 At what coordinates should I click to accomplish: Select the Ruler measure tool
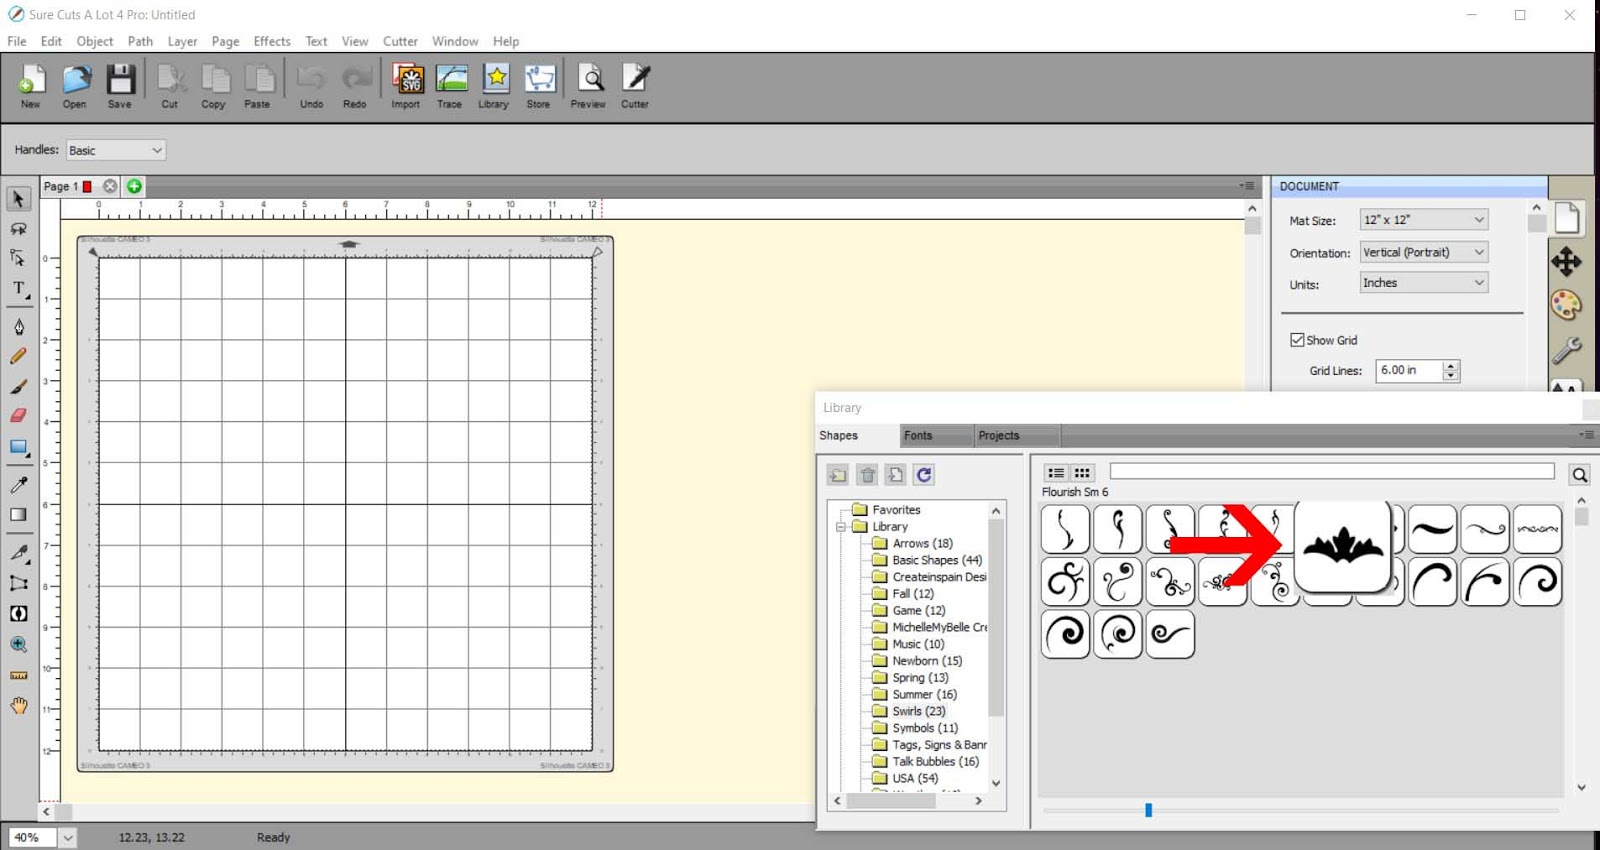[x=18, y=675]
